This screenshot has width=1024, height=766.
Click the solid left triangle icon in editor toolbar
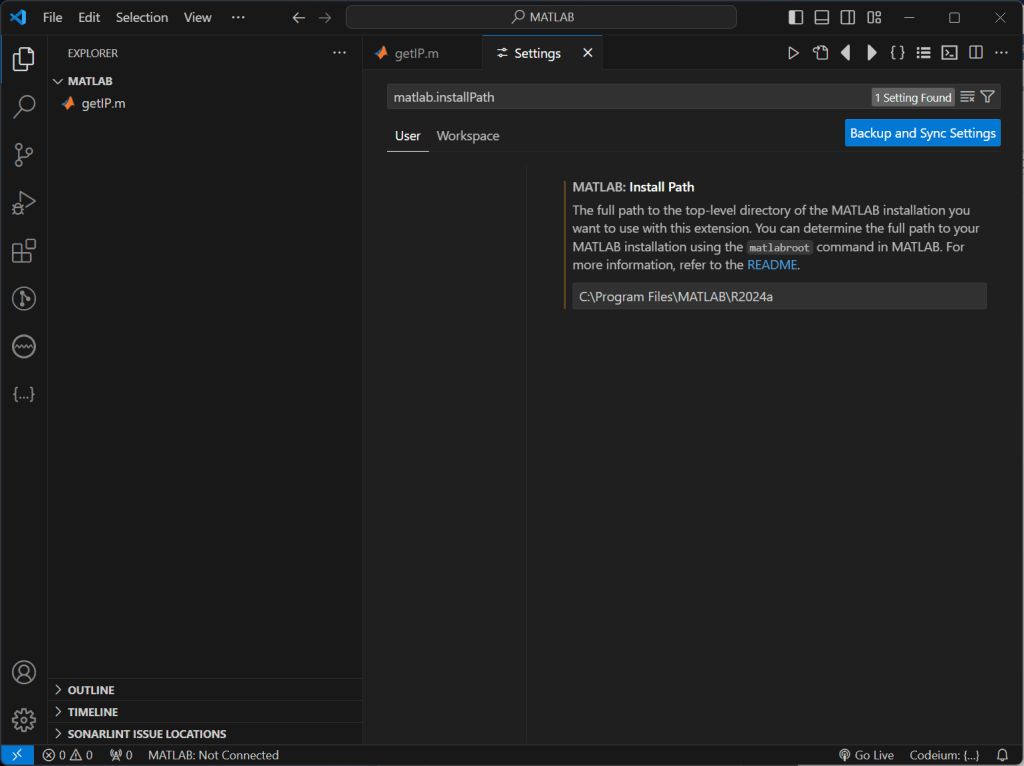(846, 53)
